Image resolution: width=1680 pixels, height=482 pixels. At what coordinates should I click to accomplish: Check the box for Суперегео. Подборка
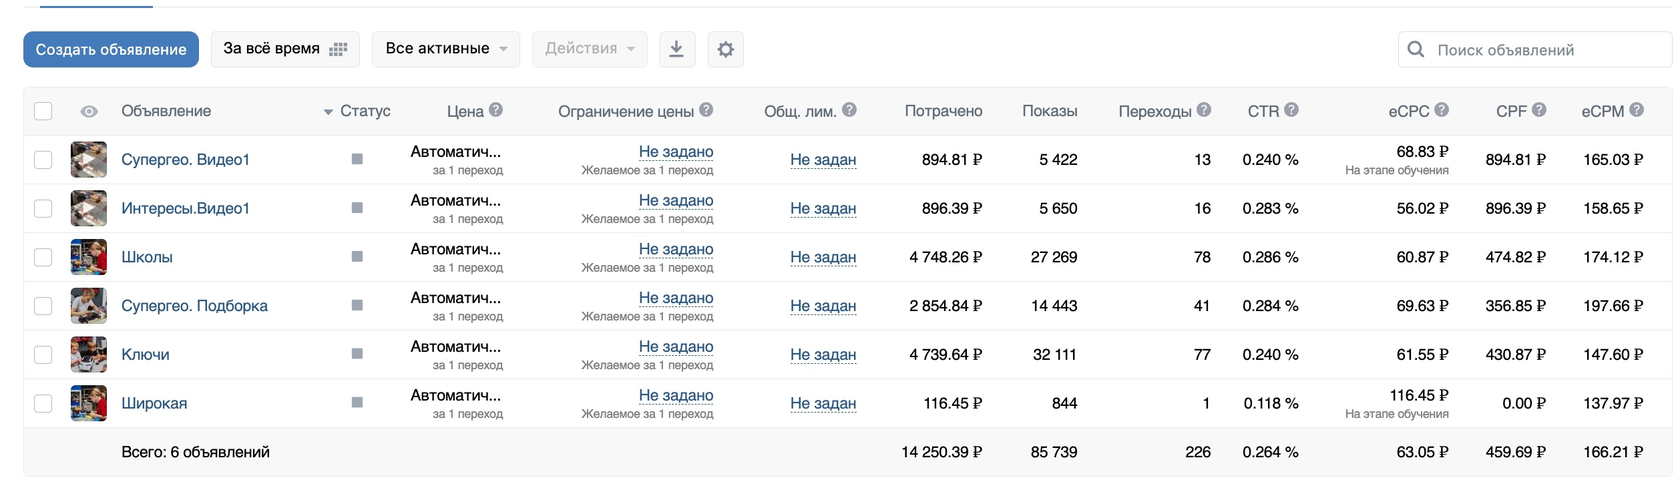(43, 306)
